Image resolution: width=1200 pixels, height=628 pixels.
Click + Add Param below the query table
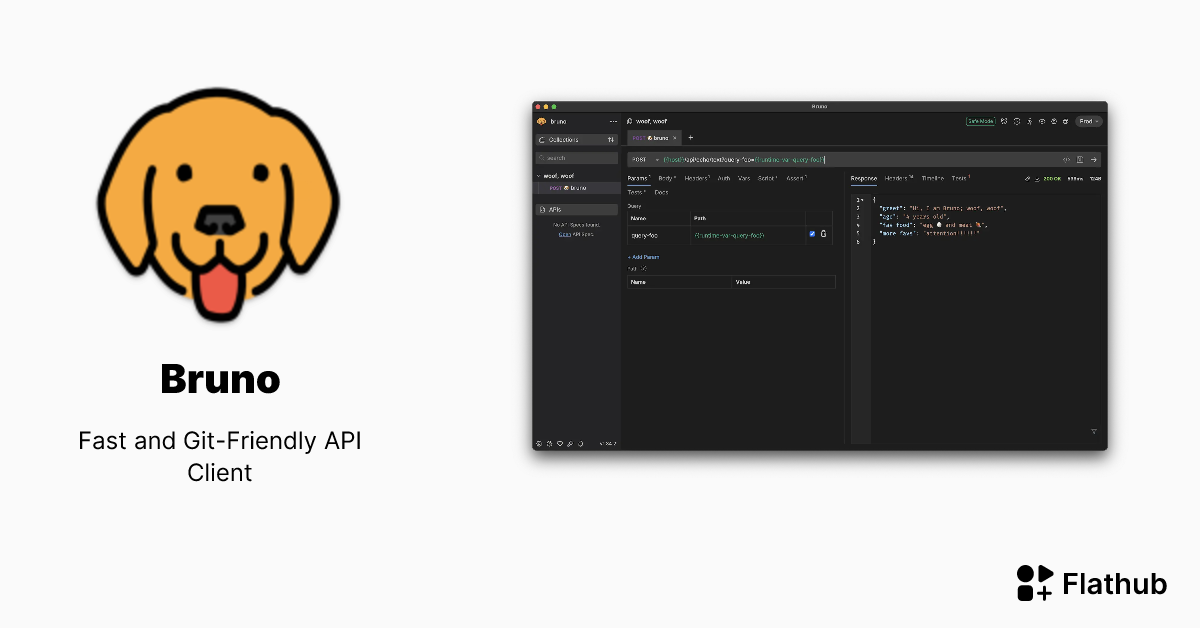click(644, 257)
